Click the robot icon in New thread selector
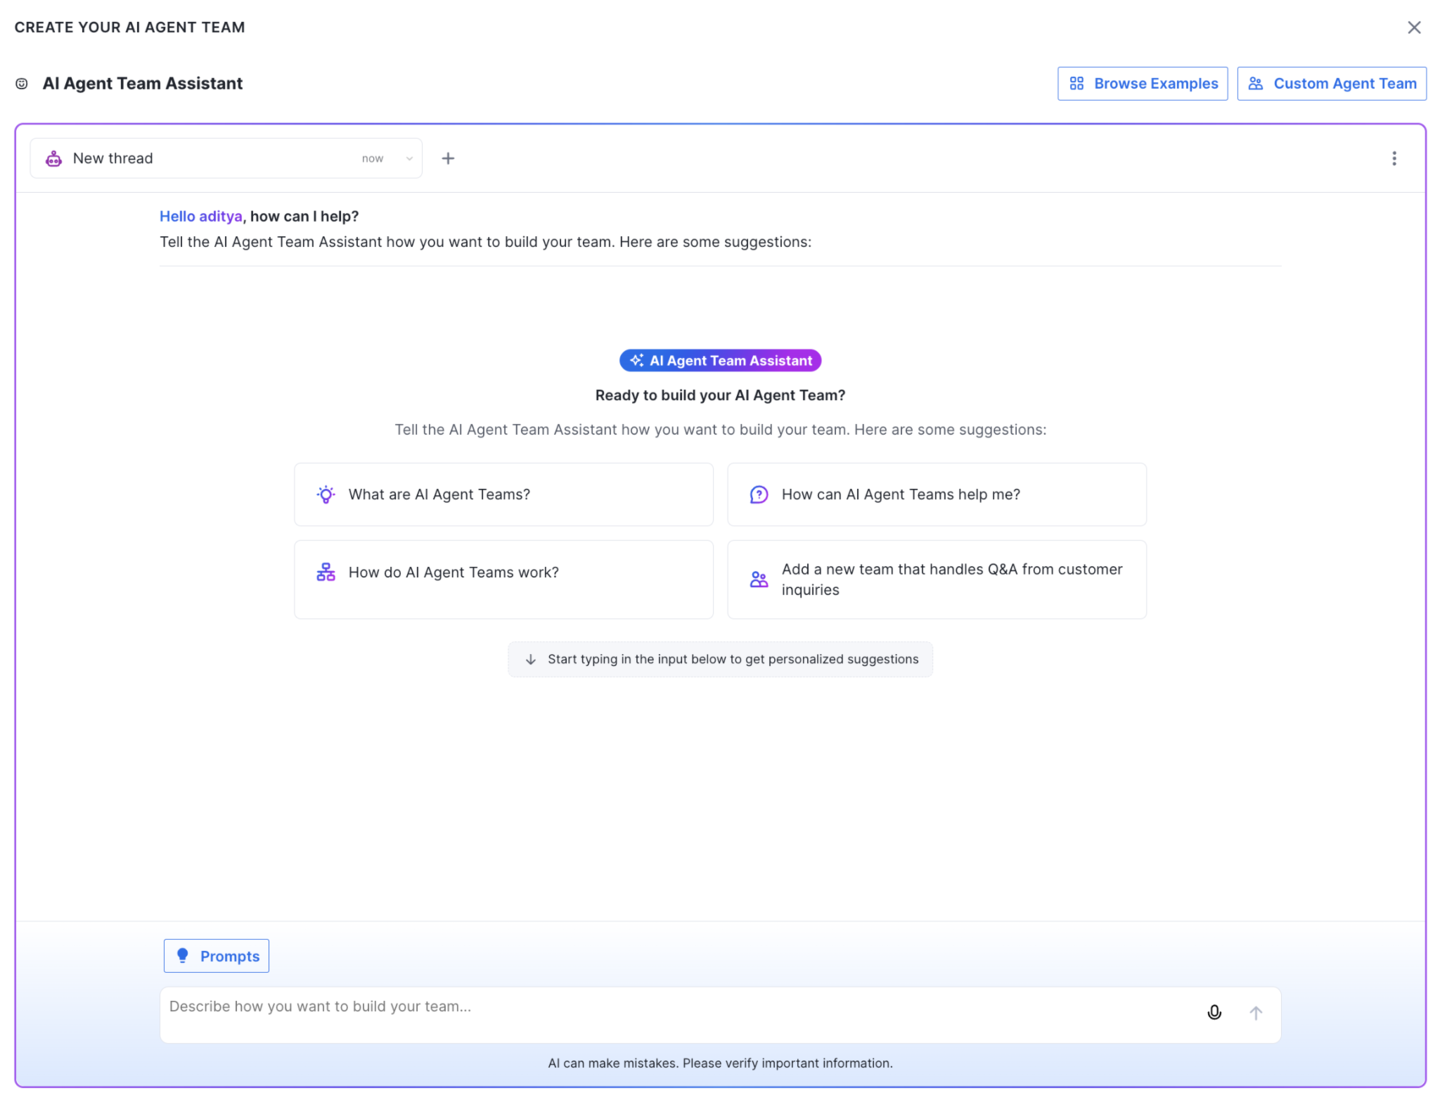Screen dimensions: 1440x1100 (x=54, y=159)
